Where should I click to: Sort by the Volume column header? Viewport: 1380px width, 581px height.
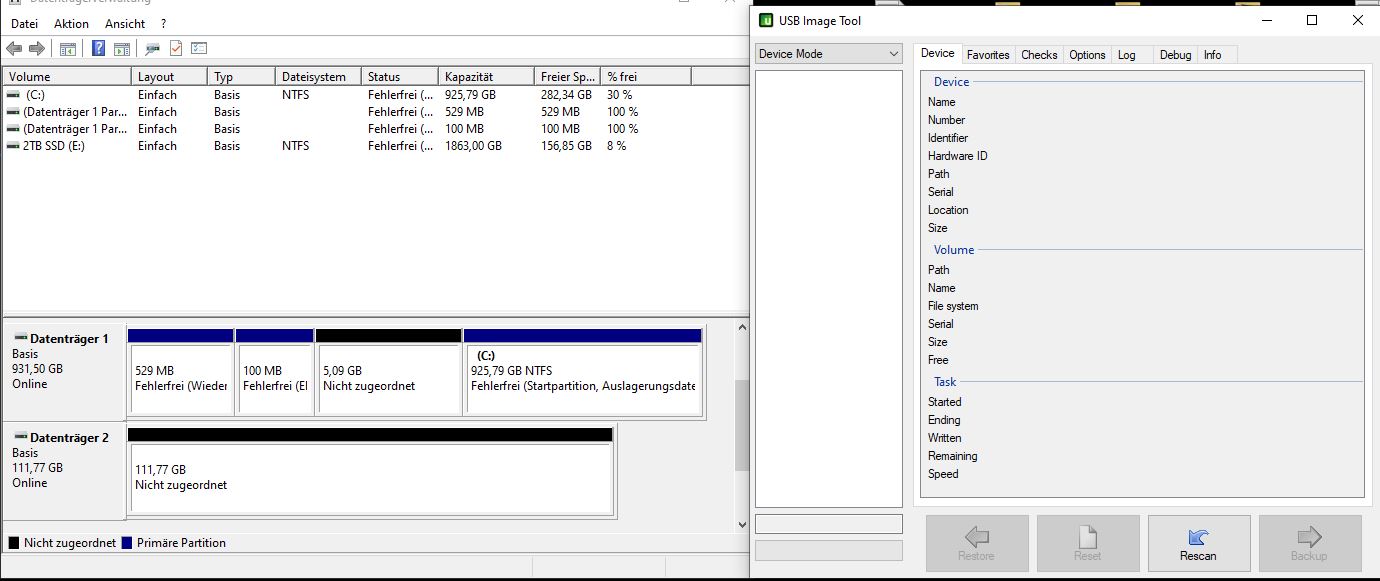[x=66, y=77]
